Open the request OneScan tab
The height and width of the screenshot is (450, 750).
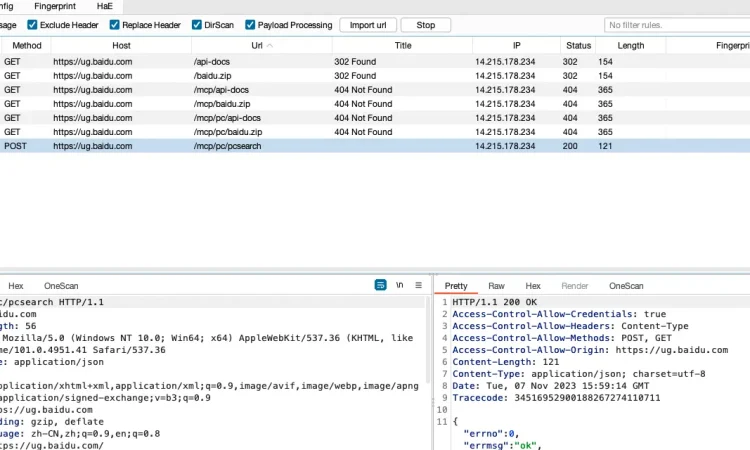(61, 285)
